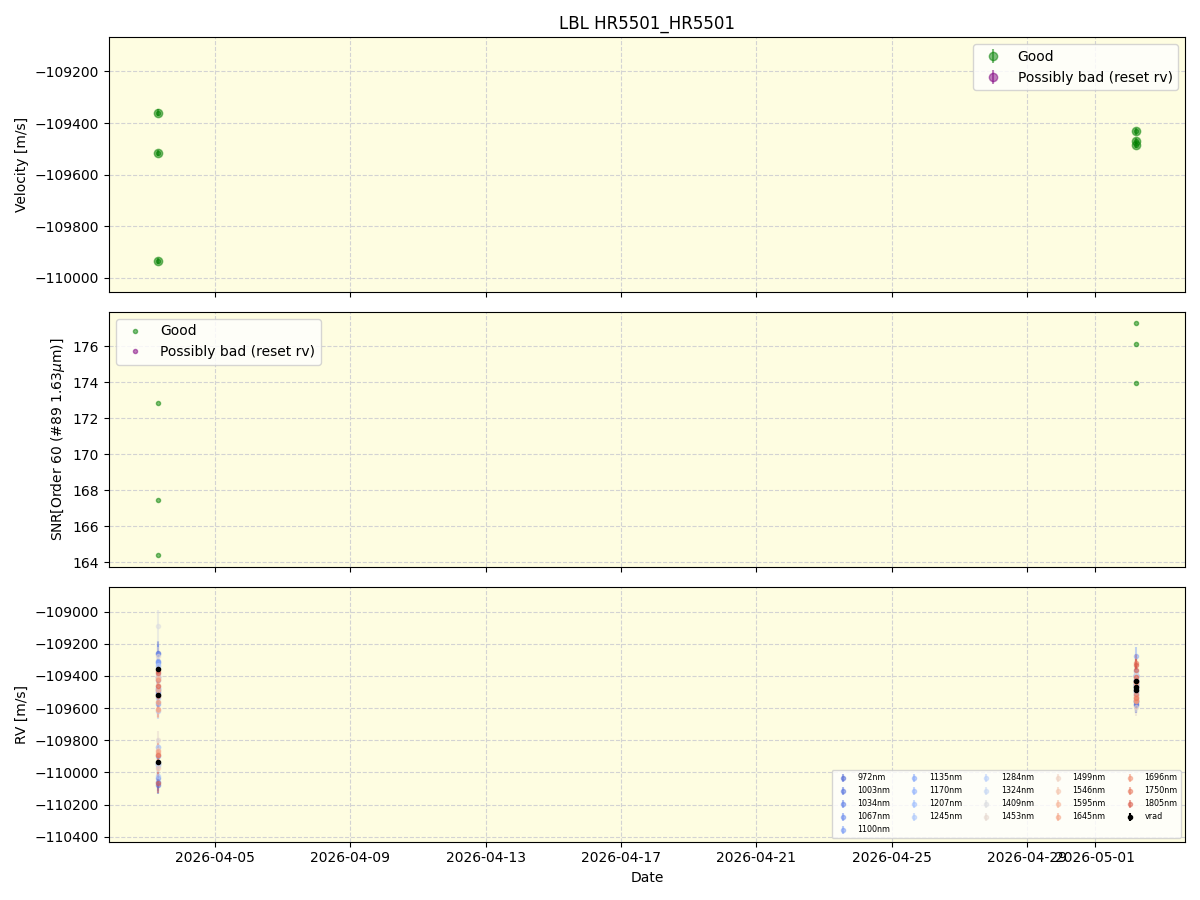This screenshot has width=1200, height=900.
Task: Select the 'Possibly bad (reset rv)' label in Velocity legend
Action: (1095, 77)
